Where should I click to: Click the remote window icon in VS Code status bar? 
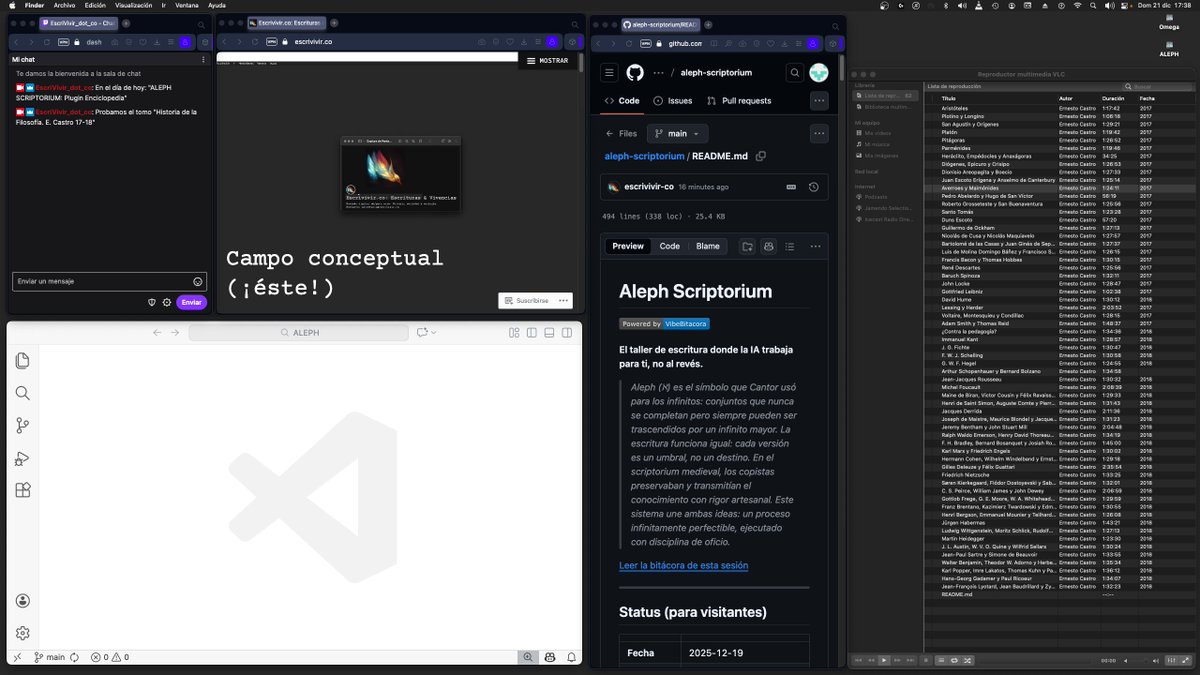point(16,657)
